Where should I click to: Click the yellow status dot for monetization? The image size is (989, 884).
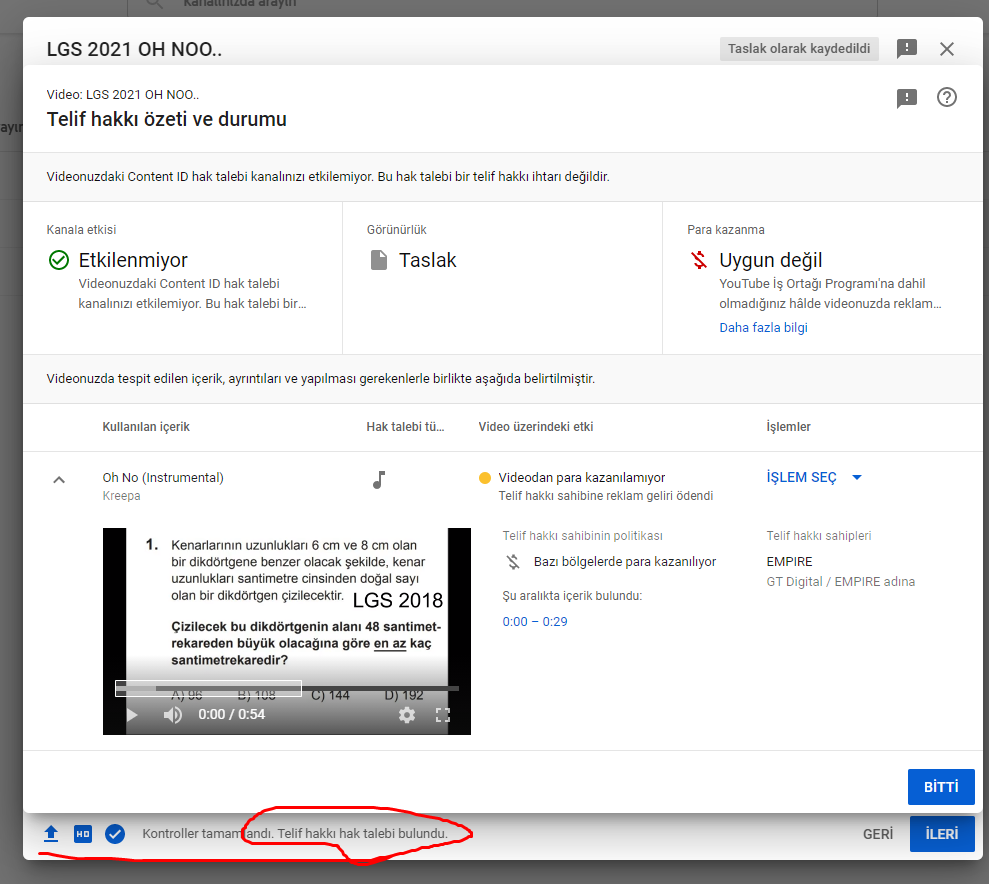(x=484, y=478)
